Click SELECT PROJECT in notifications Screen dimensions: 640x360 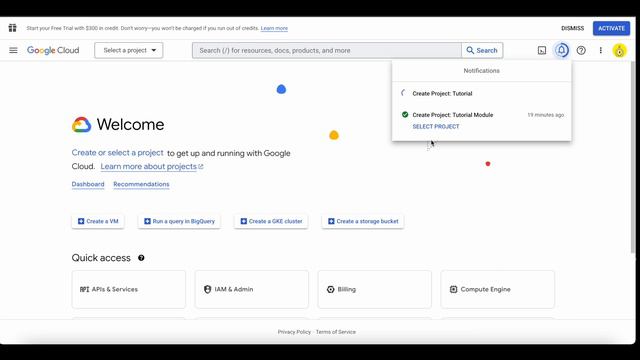[x=436, y=127]
